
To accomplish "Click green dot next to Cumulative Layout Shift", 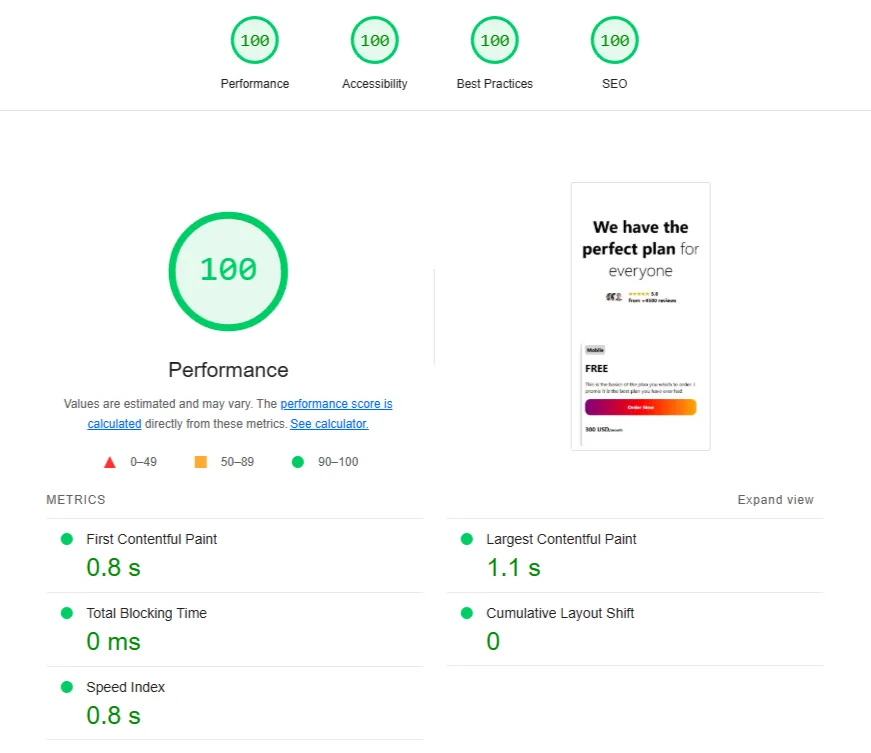I will (467, 613).
